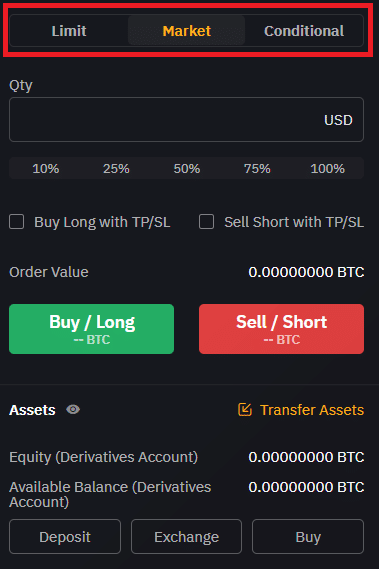Enable Buy Long with TP/SL checkbox

(x=17, y=222)
